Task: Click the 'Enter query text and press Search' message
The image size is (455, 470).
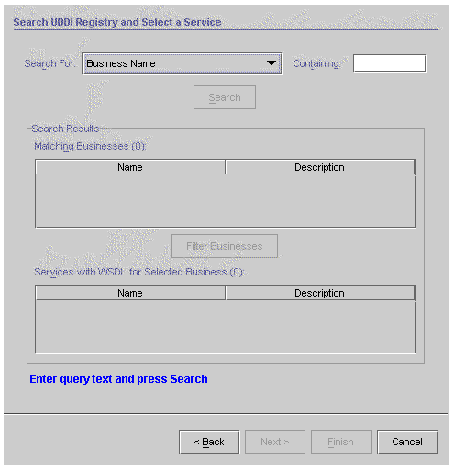Action: [118, 379]
